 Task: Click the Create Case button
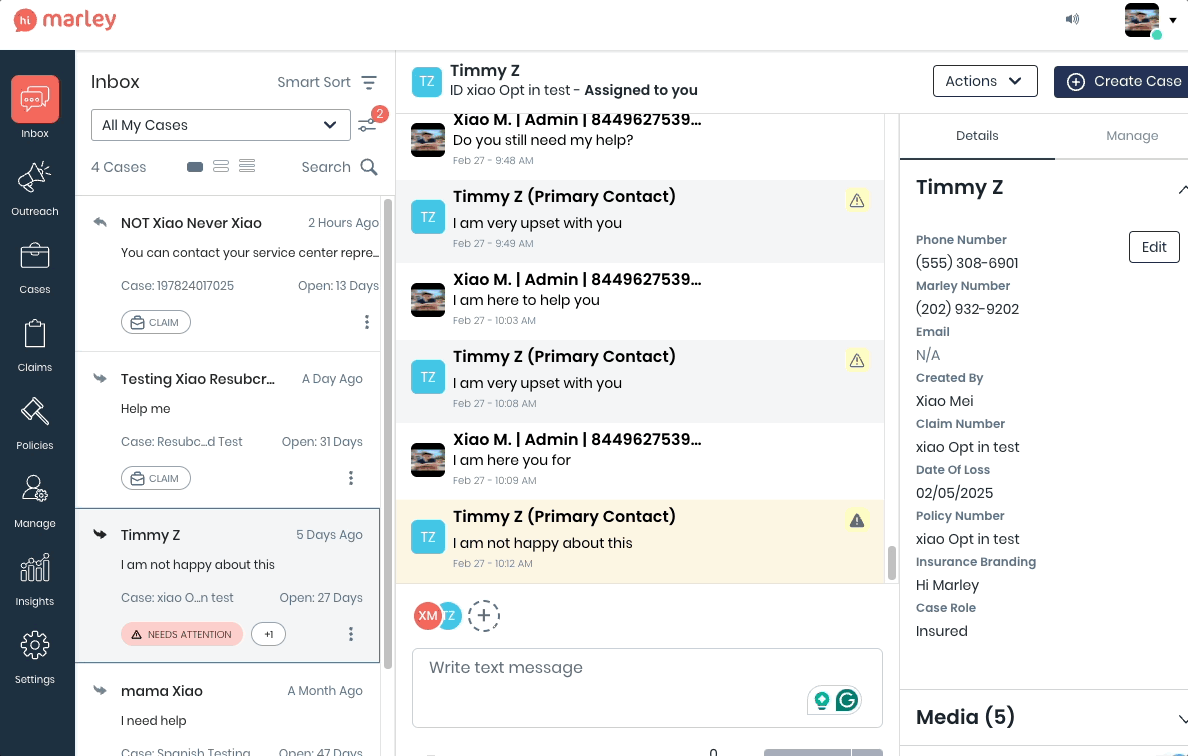[1123, 81]
